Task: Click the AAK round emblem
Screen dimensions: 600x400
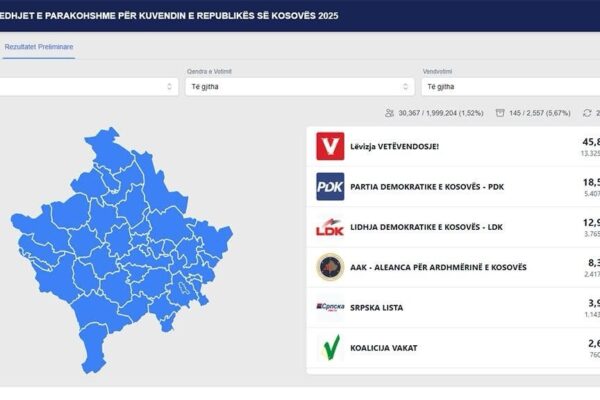Action: click(x=330, y=267)
